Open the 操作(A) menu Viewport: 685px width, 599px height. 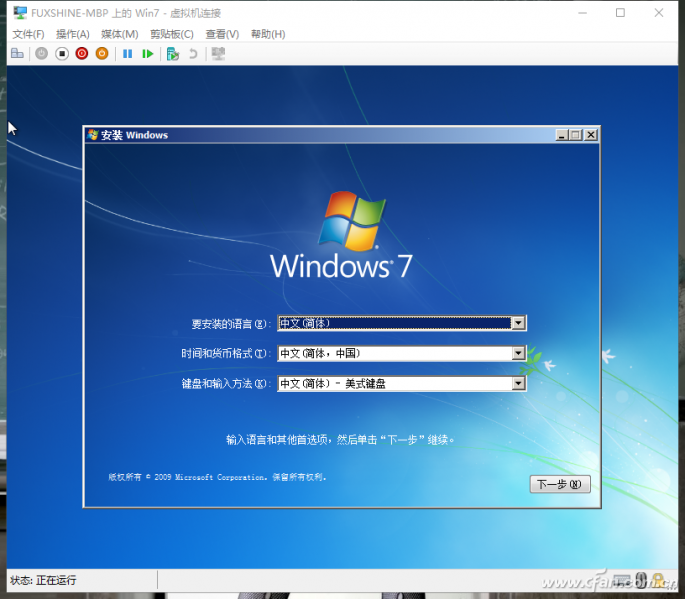tap(73, 34)
